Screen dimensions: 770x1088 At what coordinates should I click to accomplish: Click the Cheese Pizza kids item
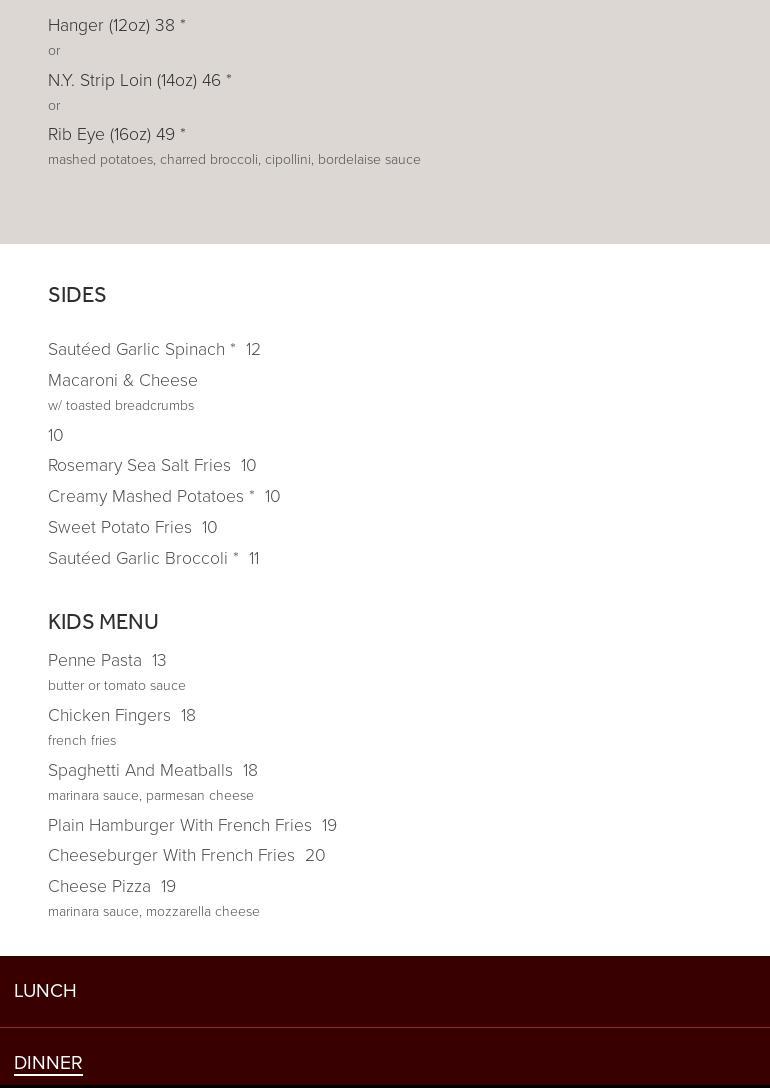(x=99, y=886)
